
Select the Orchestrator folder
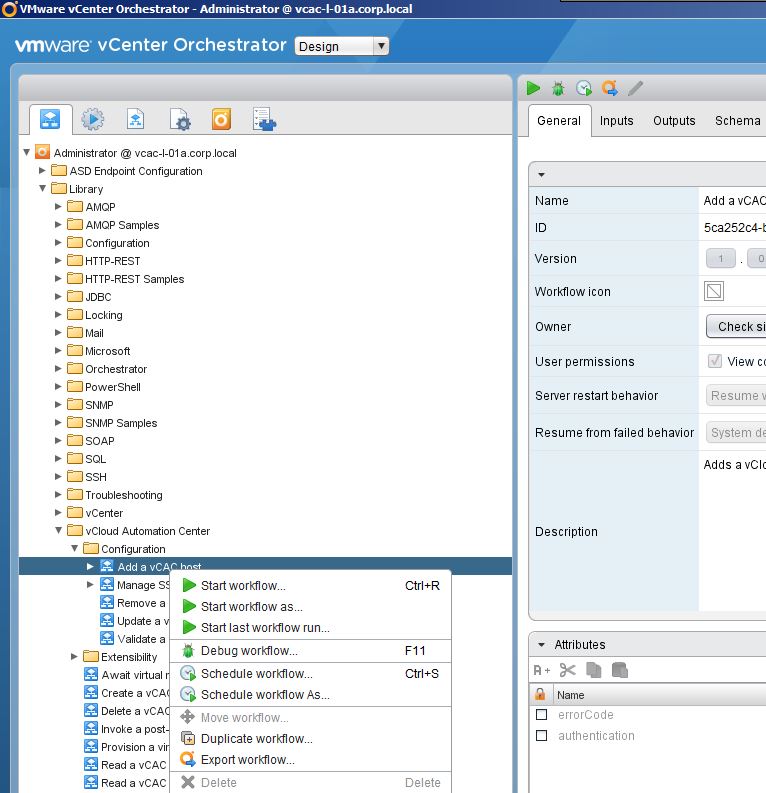click(x=116, y=369)
